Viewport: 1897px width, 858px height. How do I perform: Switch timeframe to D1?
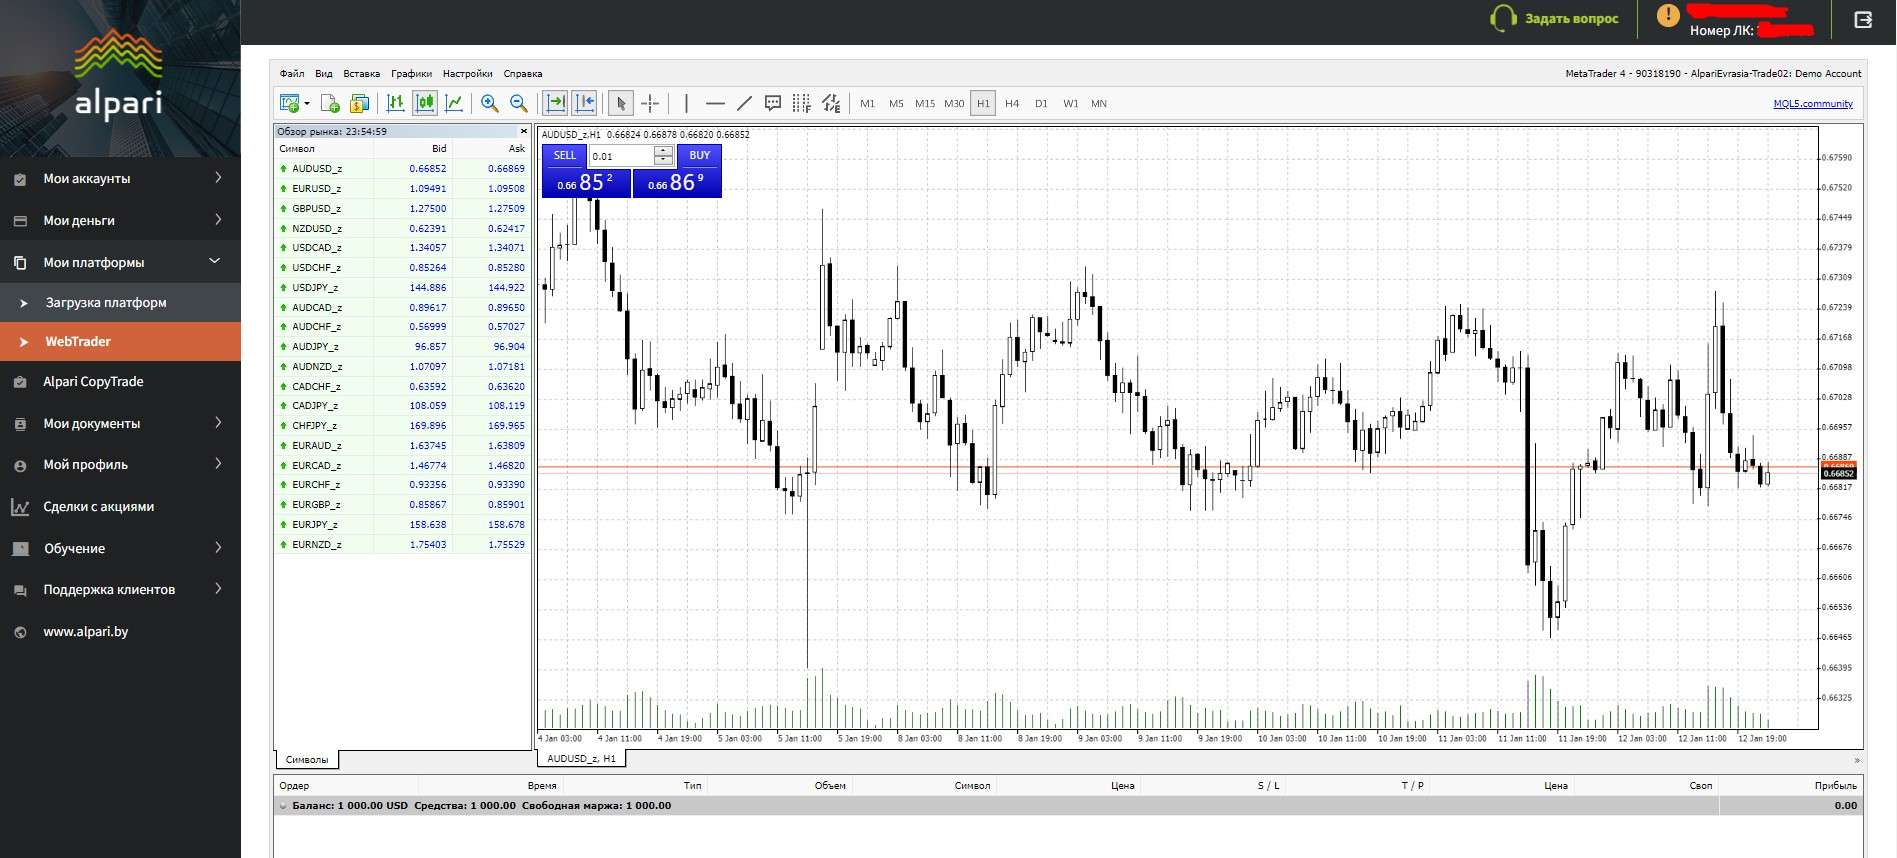[x=1041, y=104]
